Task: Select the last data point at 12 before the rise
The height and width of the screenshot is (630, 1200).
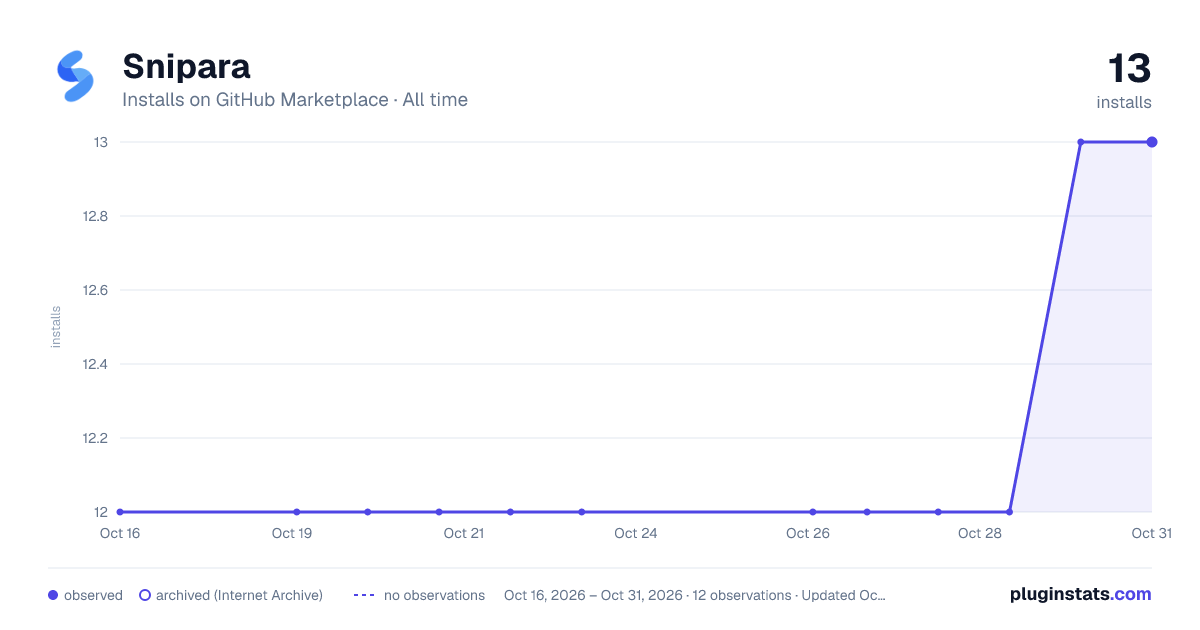Action: (1009, 512)
